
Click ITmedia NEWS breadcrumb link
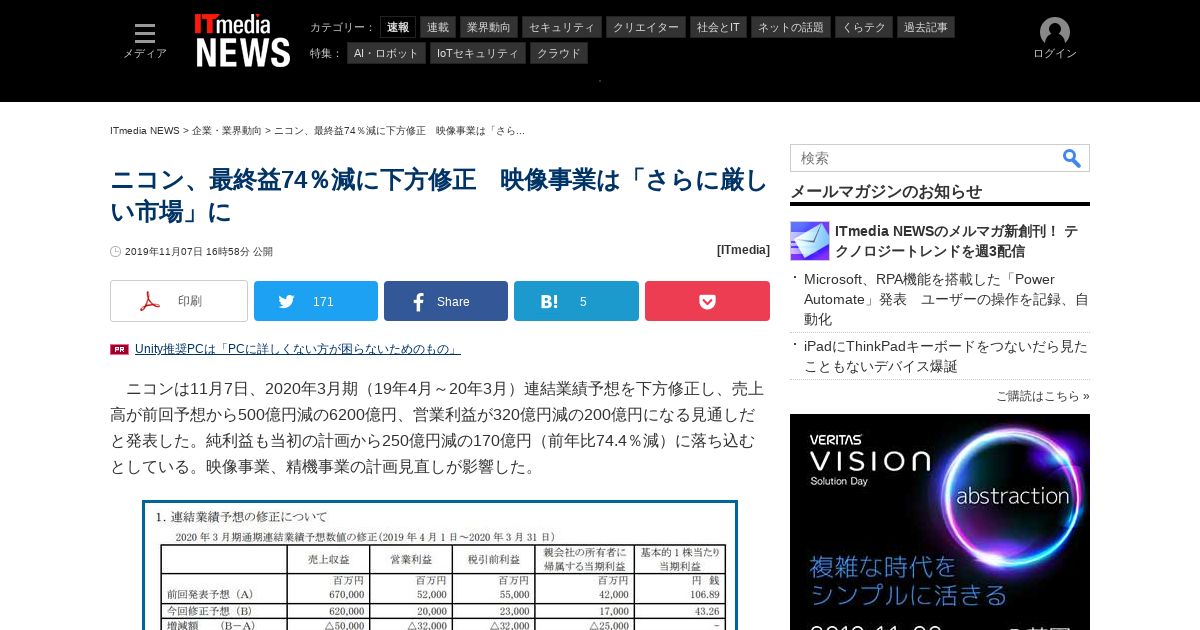click(145, 131)
